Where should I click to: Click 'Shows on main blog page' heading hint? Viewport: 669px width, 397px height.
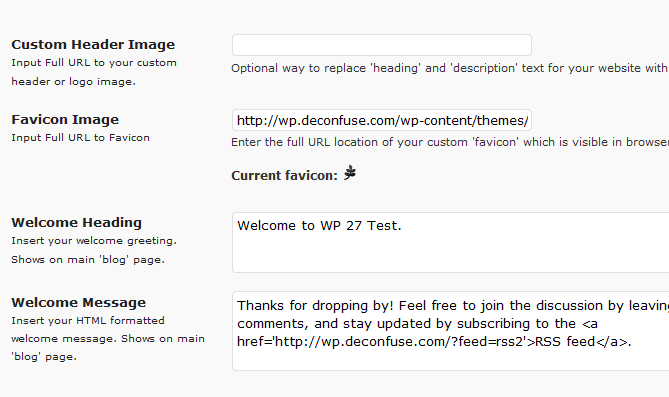pos(88,260)
